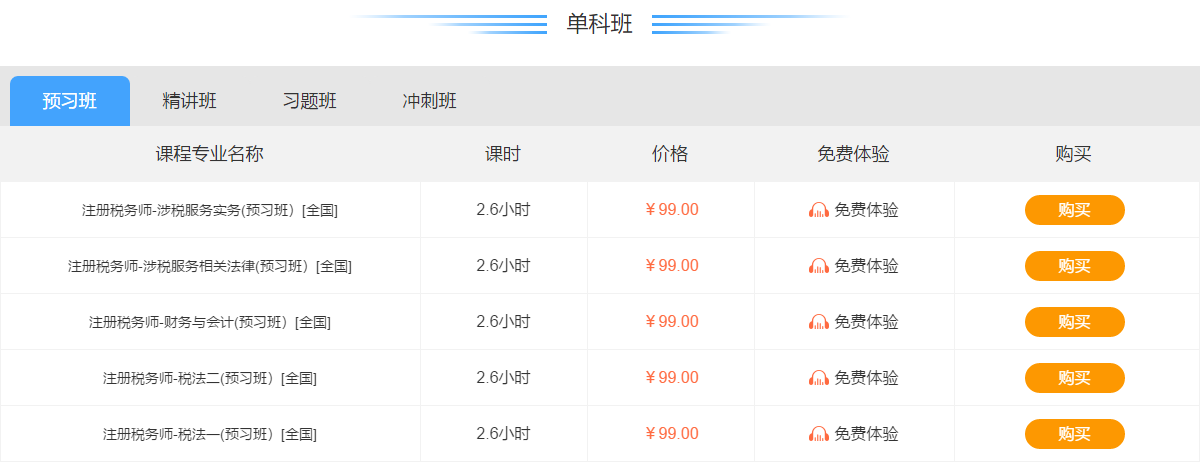Buy the 税法一(预习班) course
Viewport: 1204px width, 472px height.
click(1075, 434)
